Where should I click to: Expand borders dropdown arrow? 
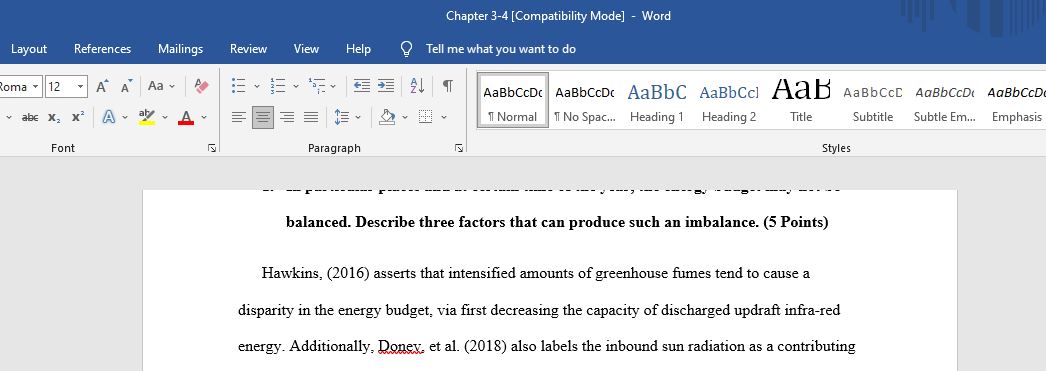(x=444, y=117)
